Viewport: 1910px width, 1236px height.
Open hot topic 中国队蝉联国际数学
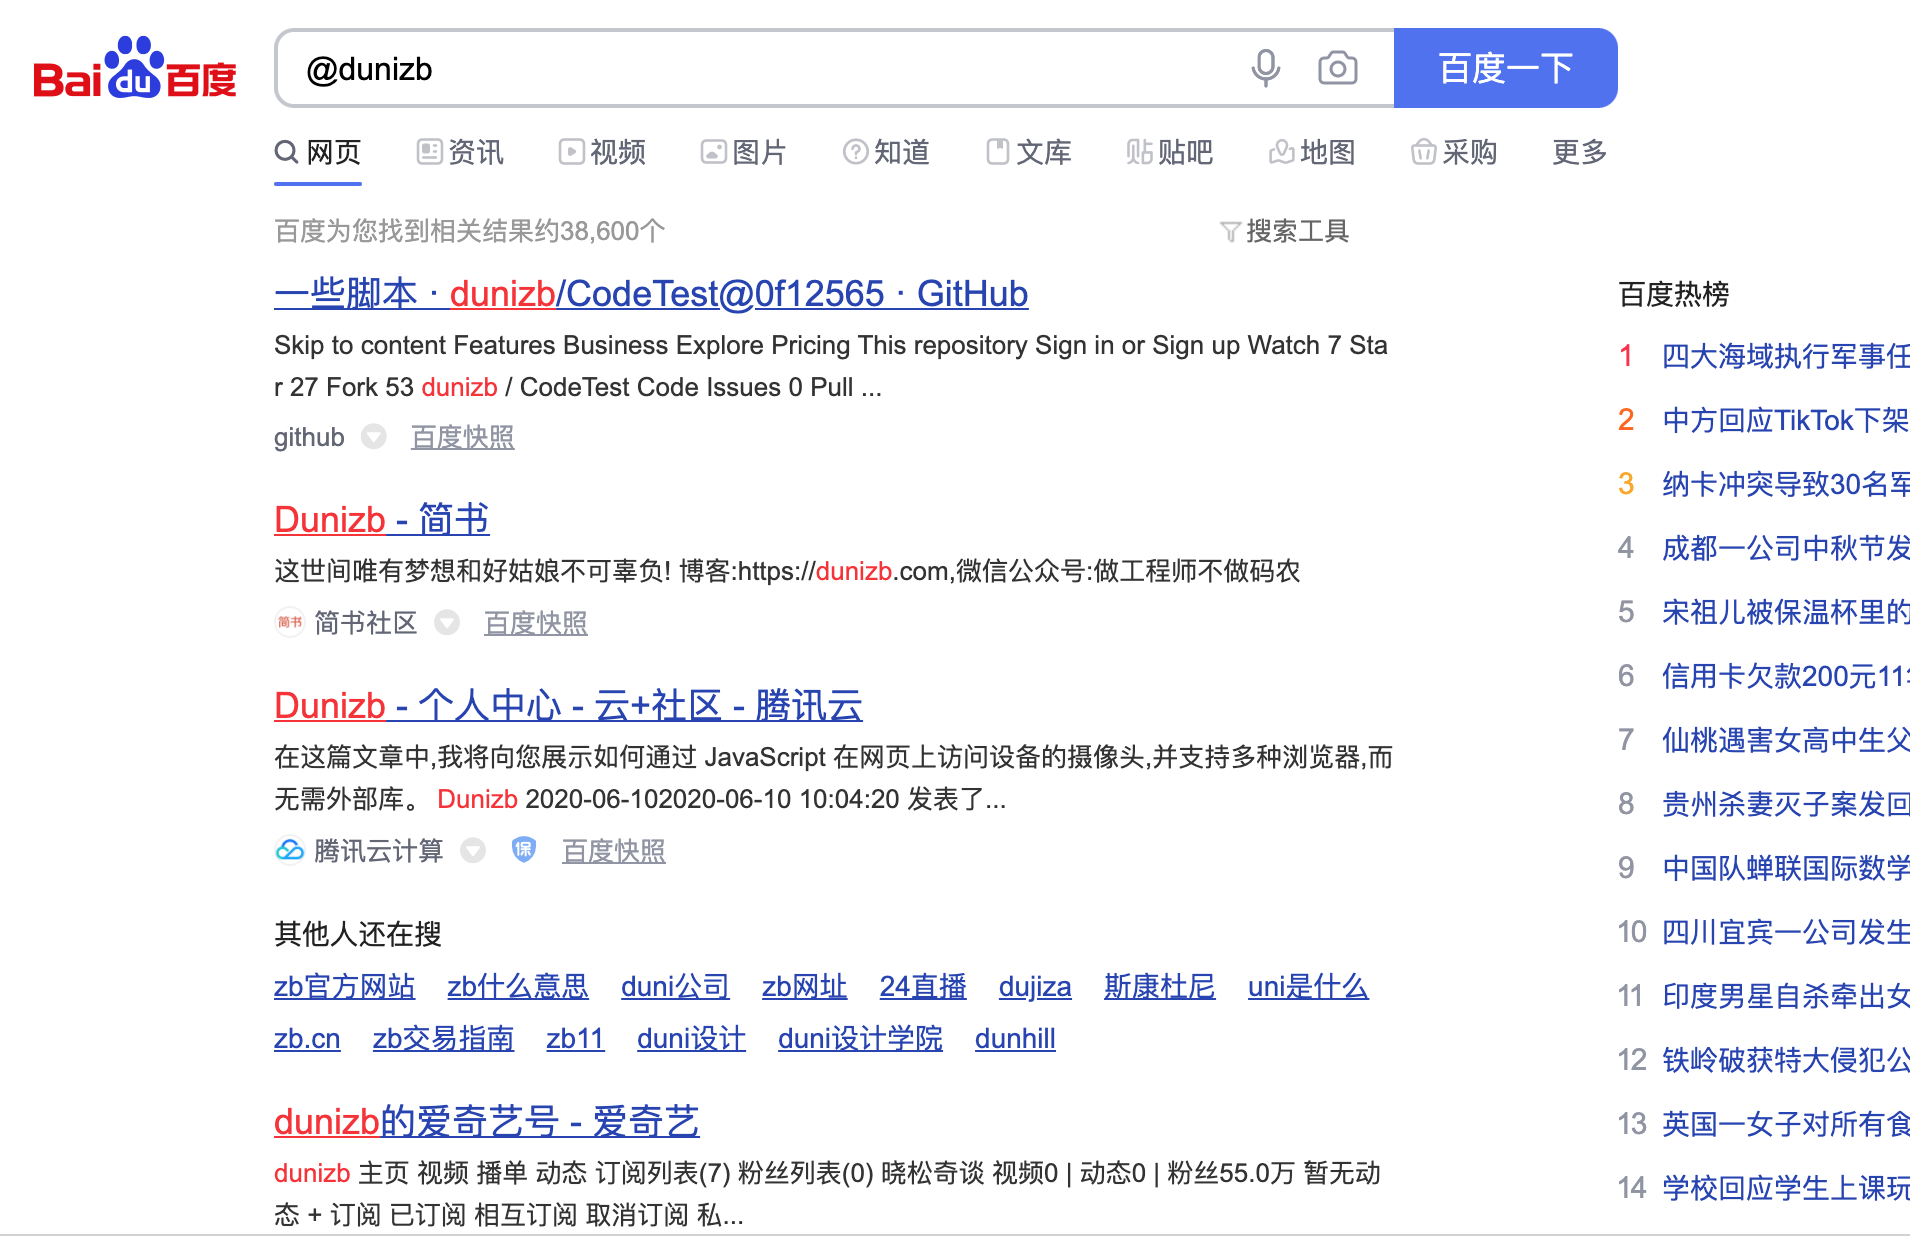point(1786,868)
